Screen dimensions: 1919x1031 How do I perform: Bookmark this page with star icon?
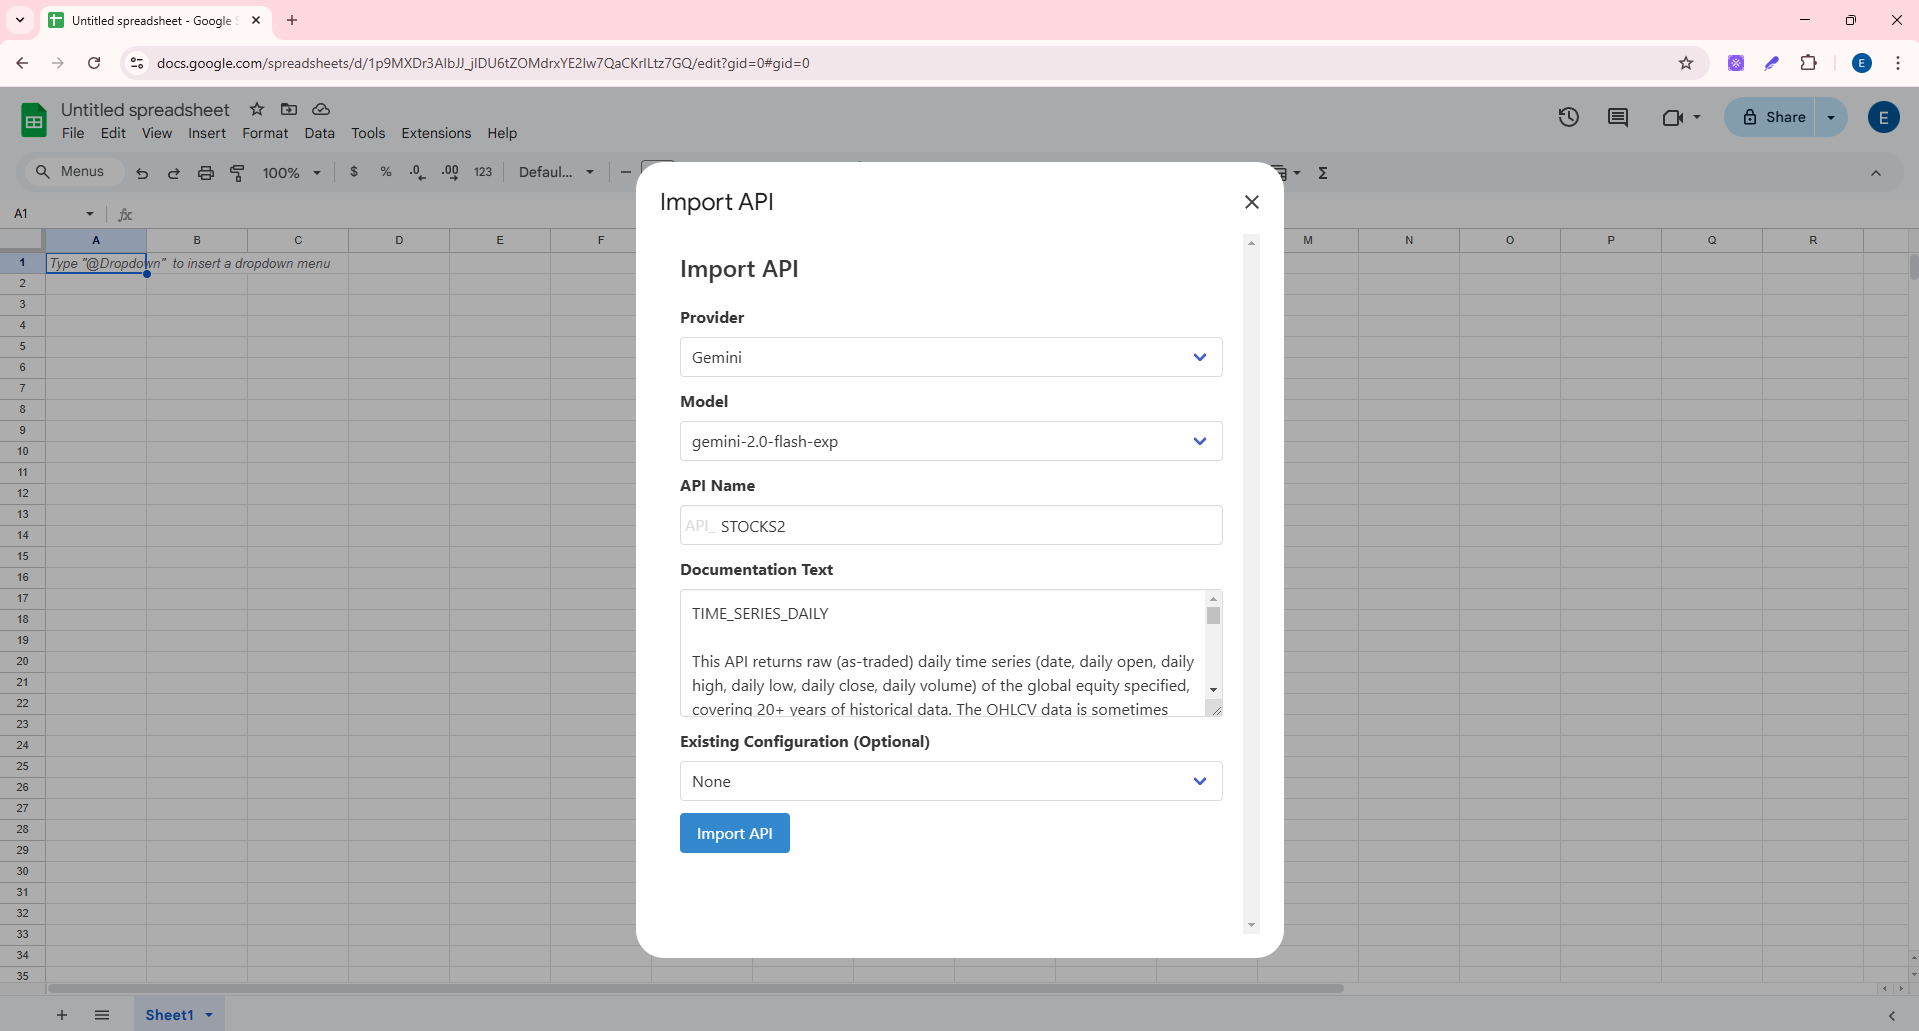pyautogui.click(x=1686, y=63)
